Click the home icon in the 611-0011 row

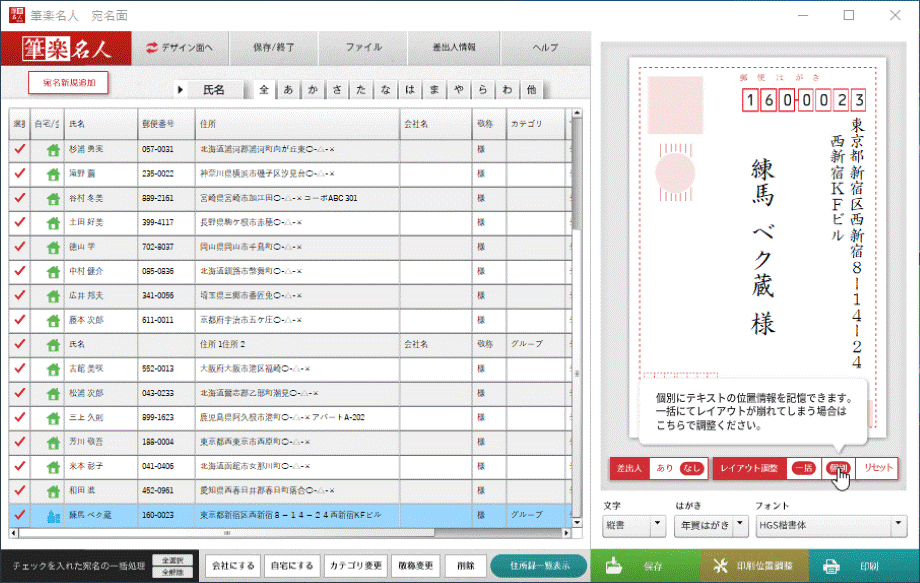[x=53, y=321]
